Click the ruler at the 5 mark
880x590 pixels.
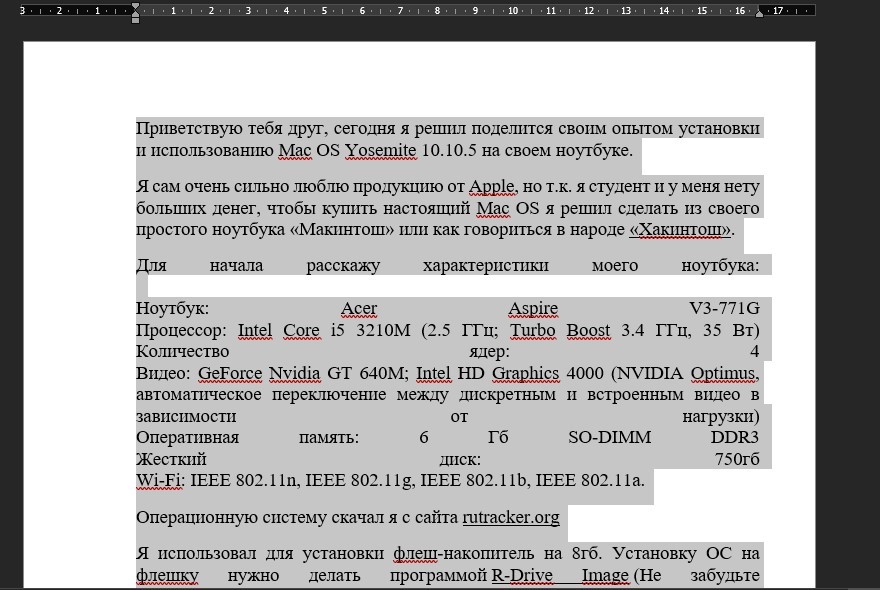pyautogui.click(x=324, y=11)
